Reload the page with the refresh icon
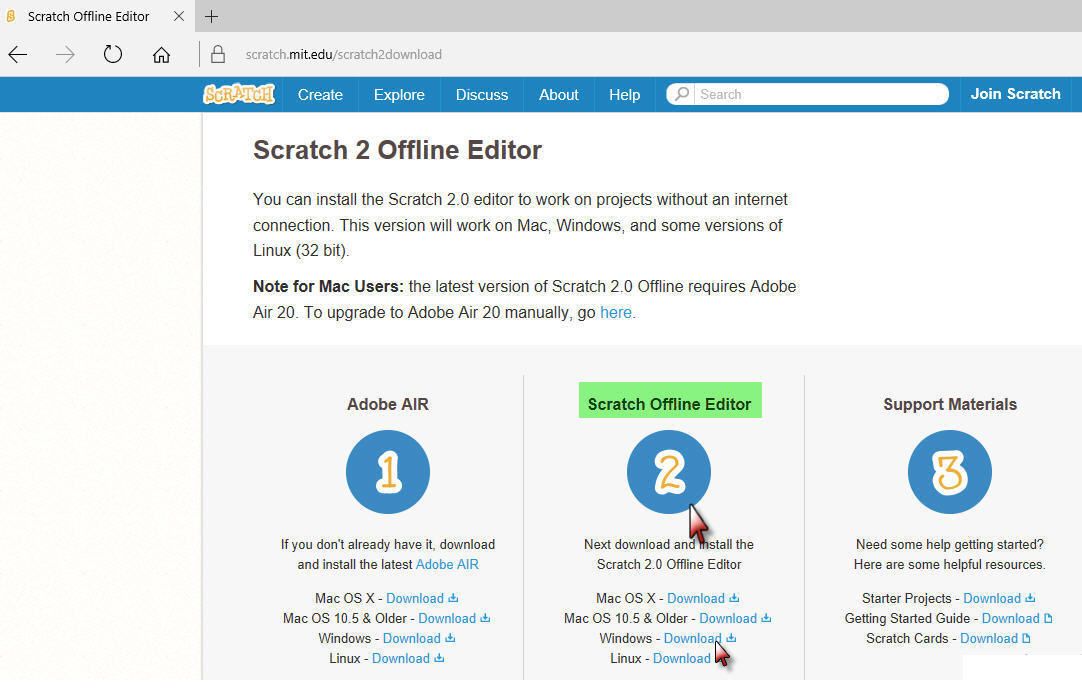Viewport: 1082px width, 694px height. tap(112, 54)
